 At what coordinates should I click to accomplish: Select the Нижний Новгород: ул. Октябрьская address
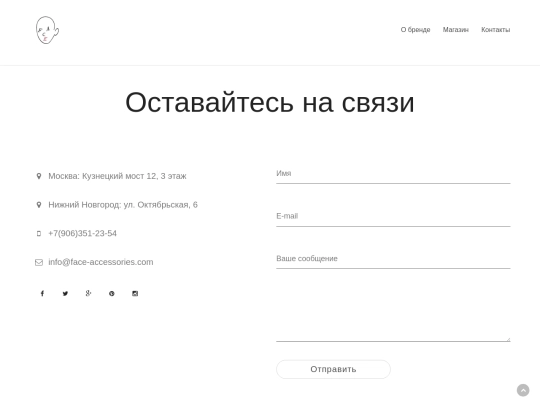[123, 205]
